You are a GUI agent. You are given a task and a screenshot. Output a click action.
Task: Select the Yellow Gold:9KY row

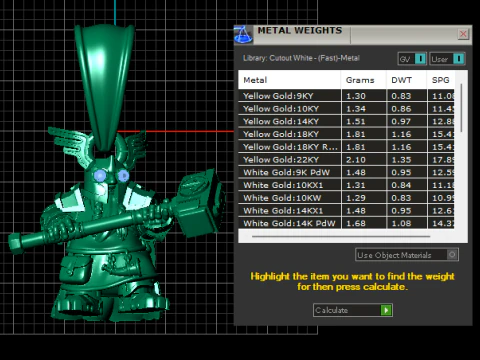pyautogui.click(x=346, y=96)
